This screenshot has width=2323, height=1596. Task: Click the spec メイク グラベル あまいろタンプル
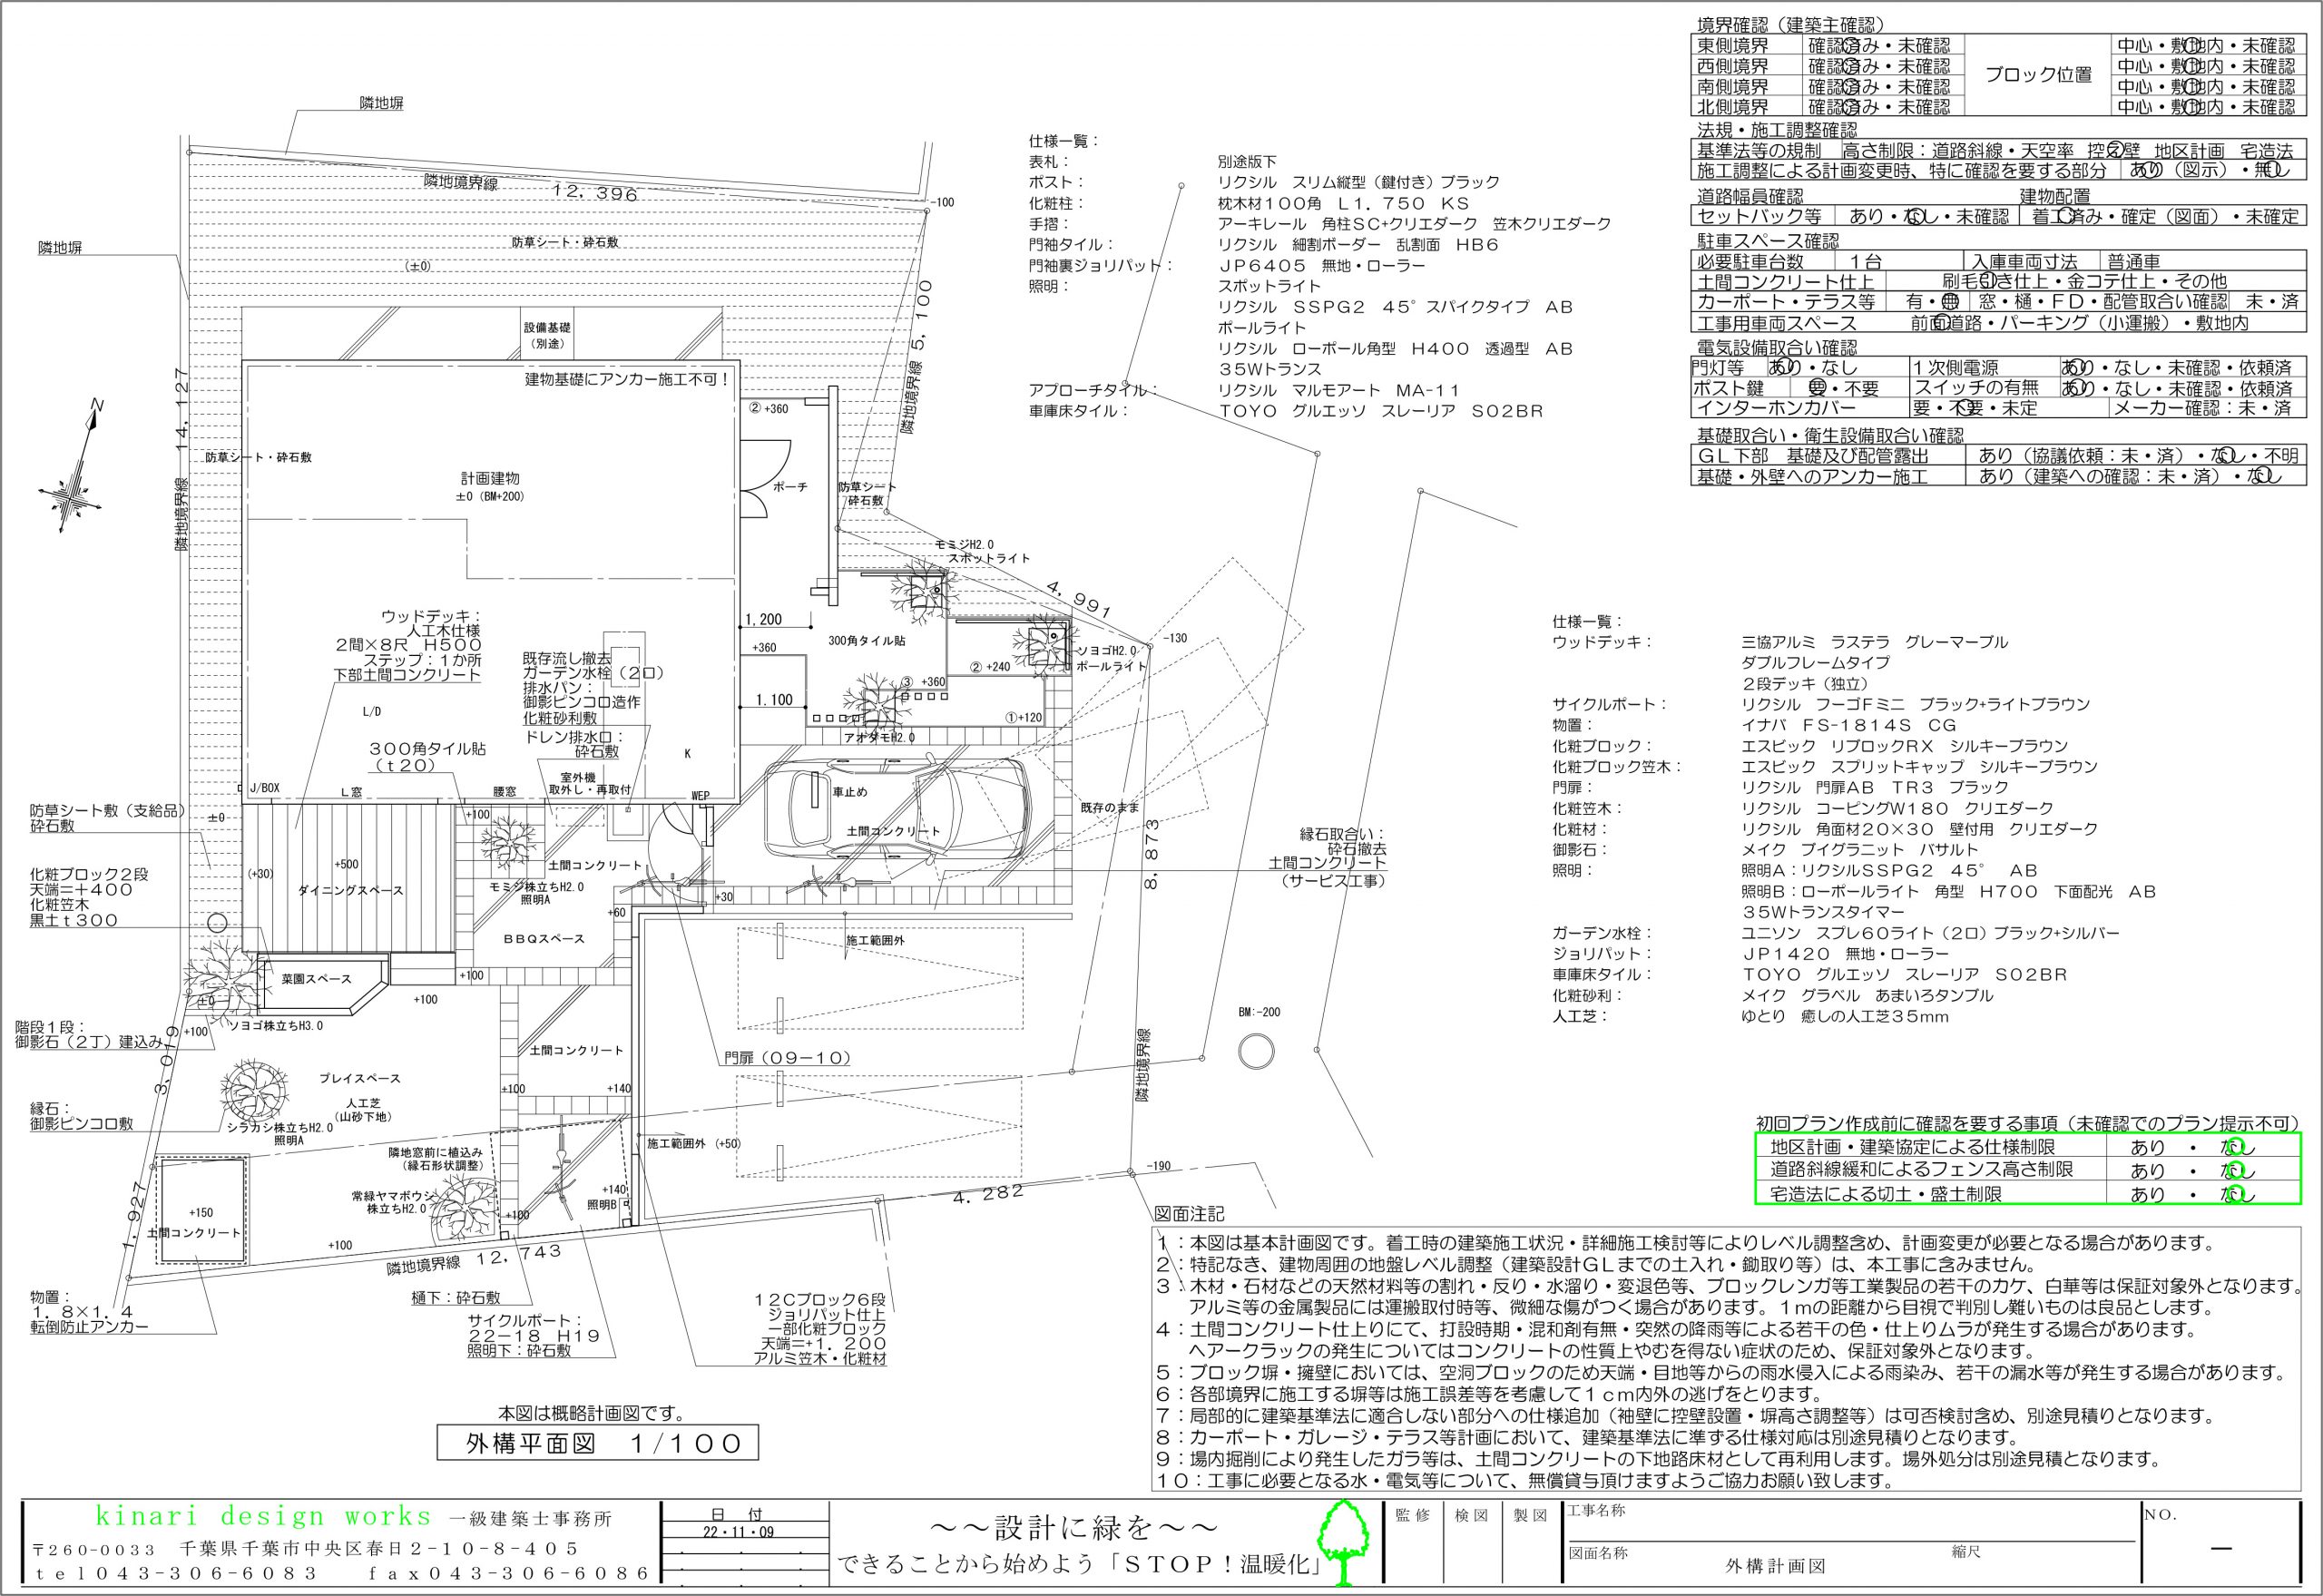pyautogui.click(x=1867, y=996)
